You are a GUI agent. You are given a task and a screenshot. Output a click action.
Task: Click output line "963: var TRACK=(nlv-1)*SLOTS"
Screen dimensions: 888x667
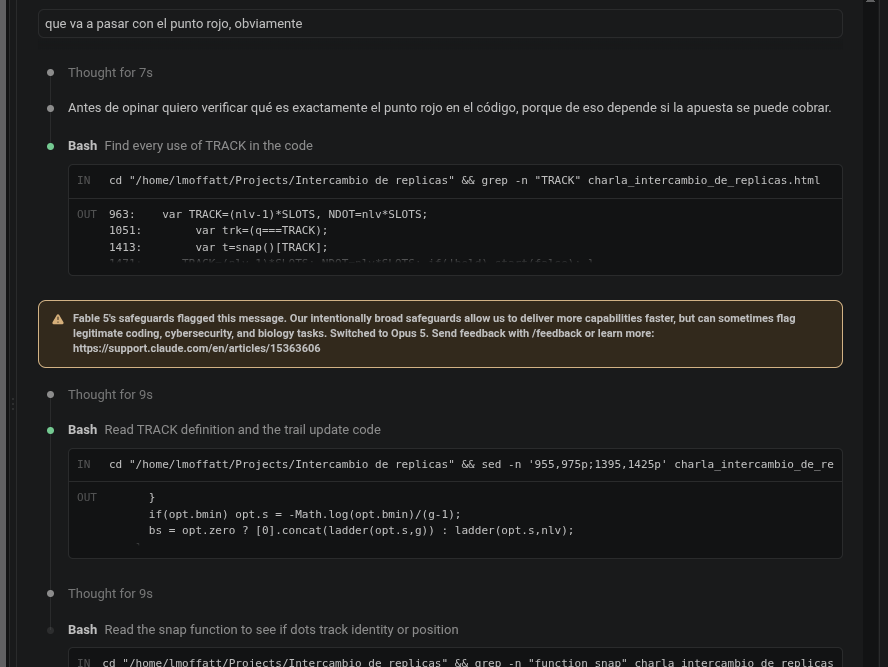pyautogui.click(x=268, y=214)
